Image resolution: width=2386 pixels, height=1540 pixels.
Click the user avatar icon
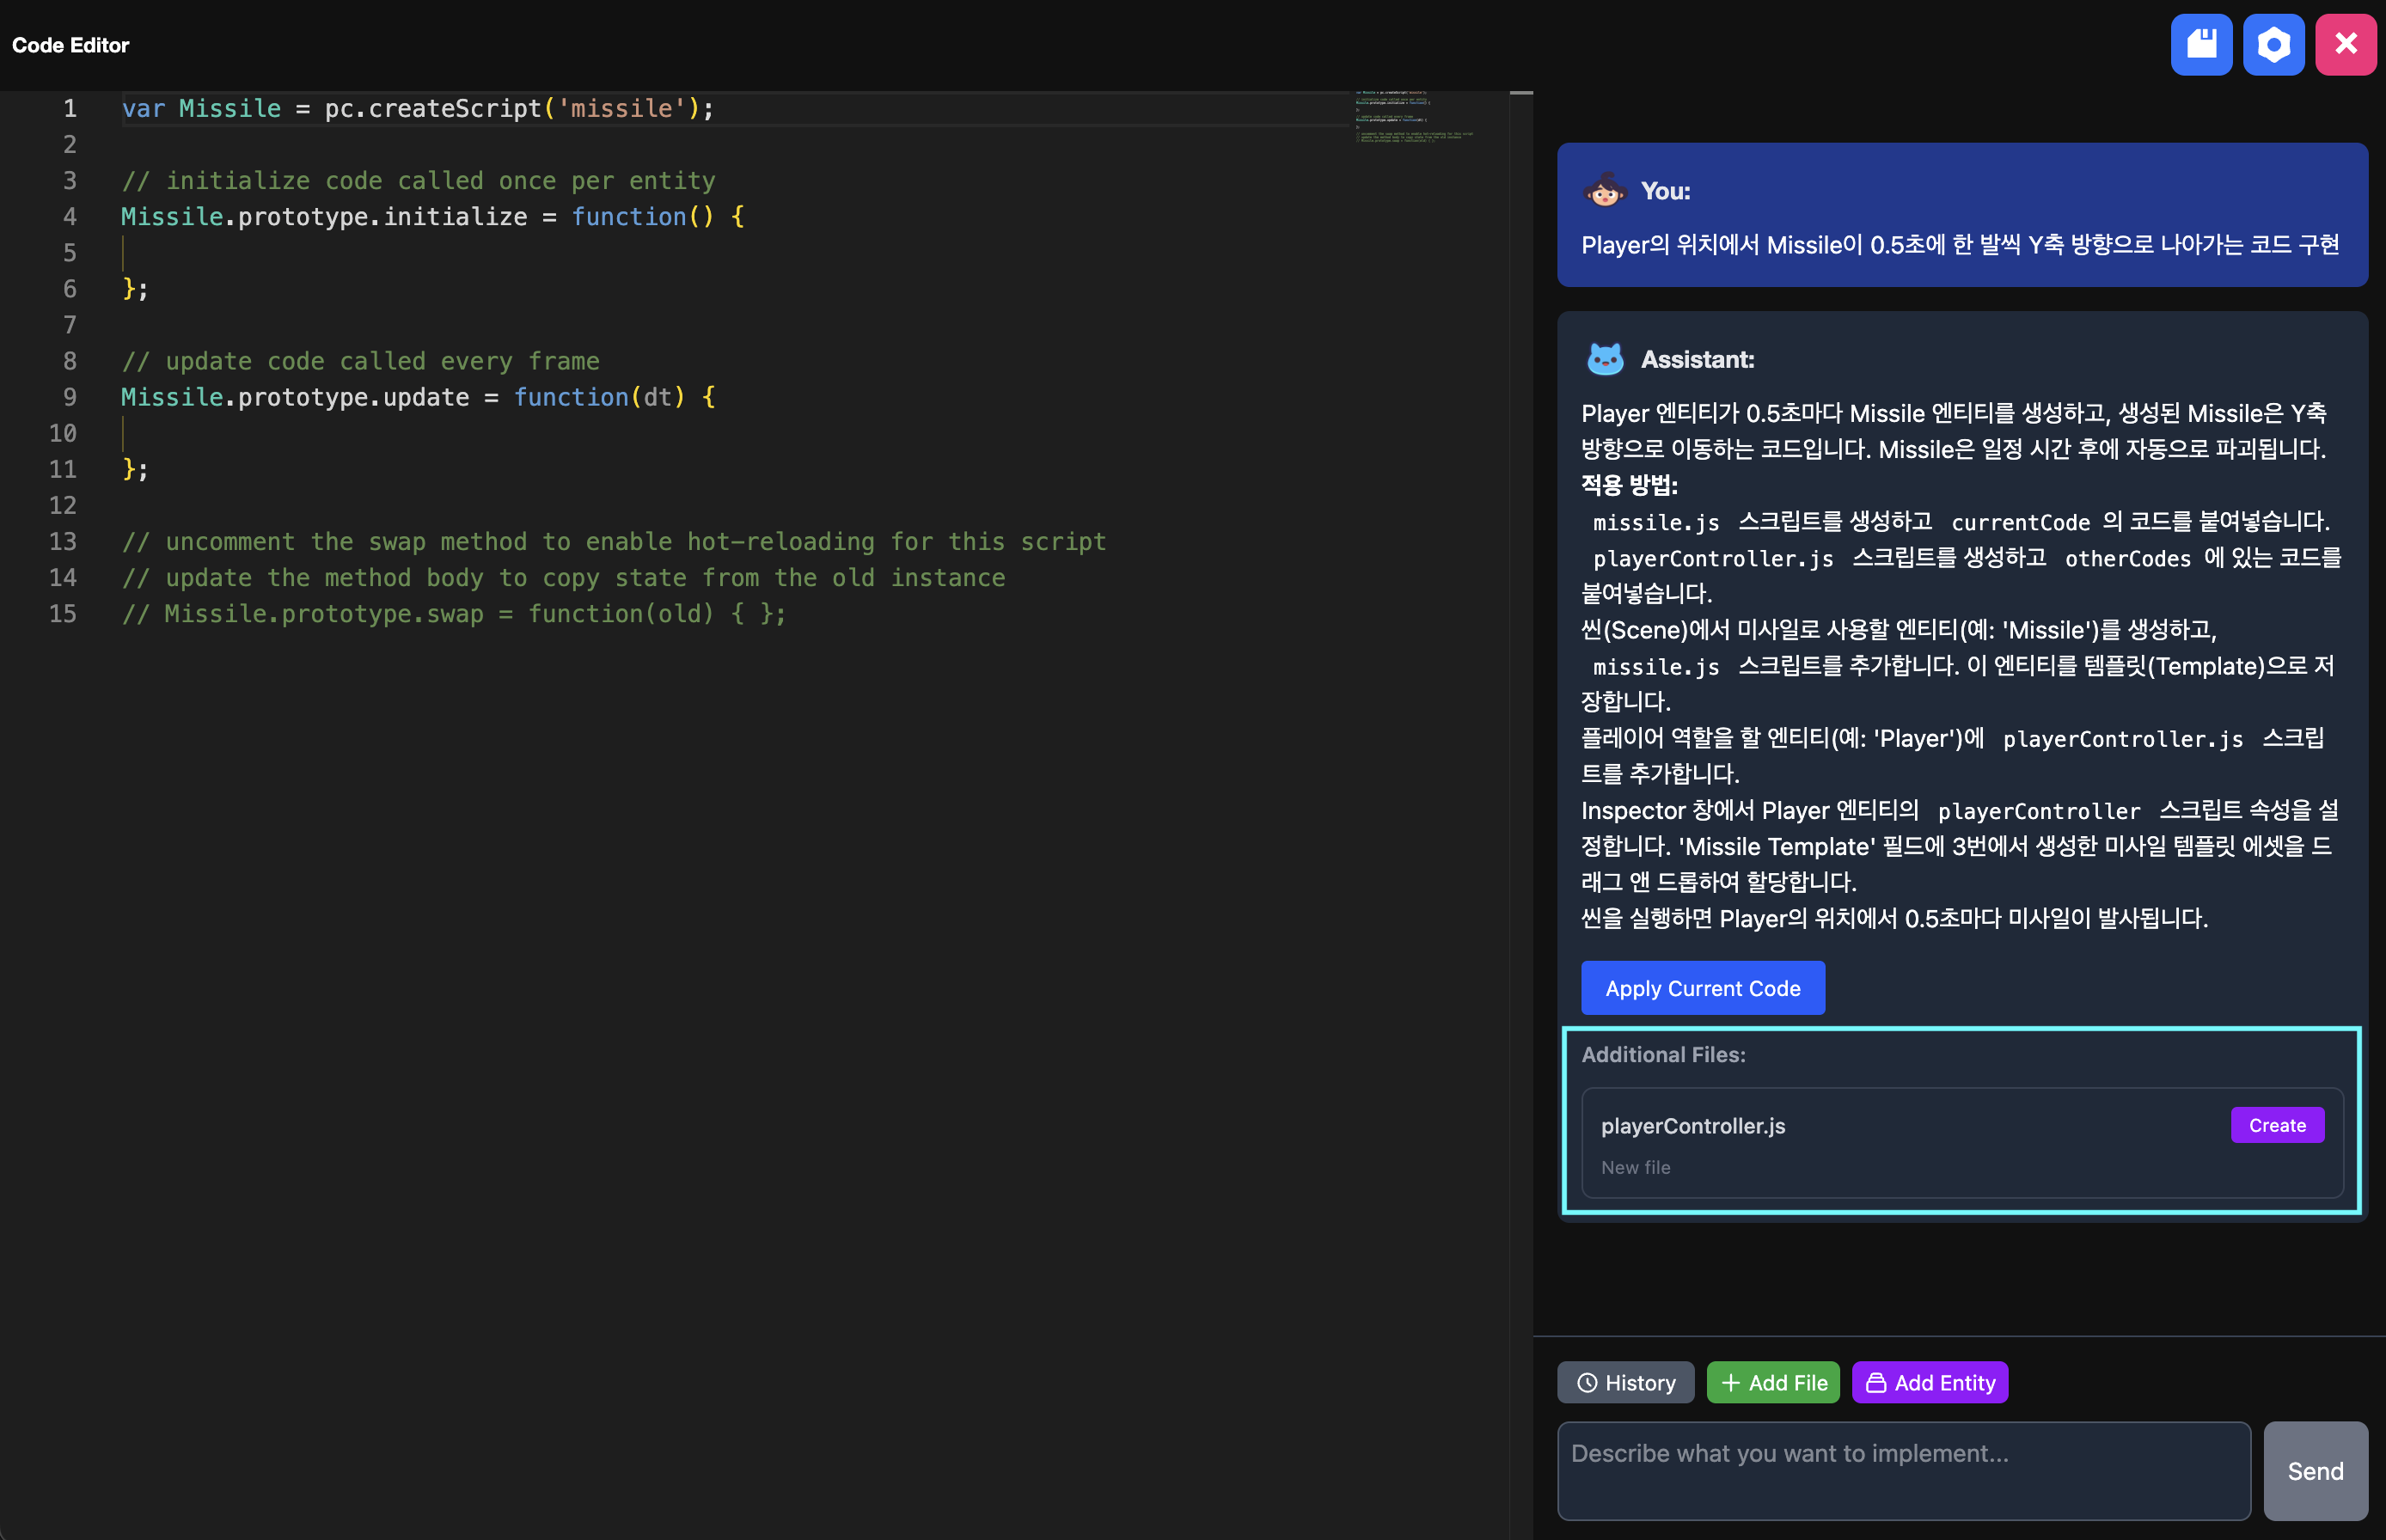pyautogui.click(x=1605, y=190)
